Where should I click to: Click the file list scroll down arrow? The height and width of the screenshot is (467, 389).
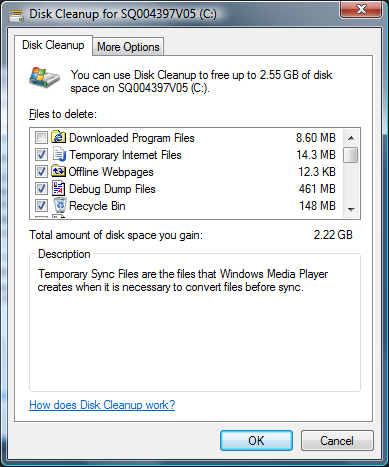(351, 209)
